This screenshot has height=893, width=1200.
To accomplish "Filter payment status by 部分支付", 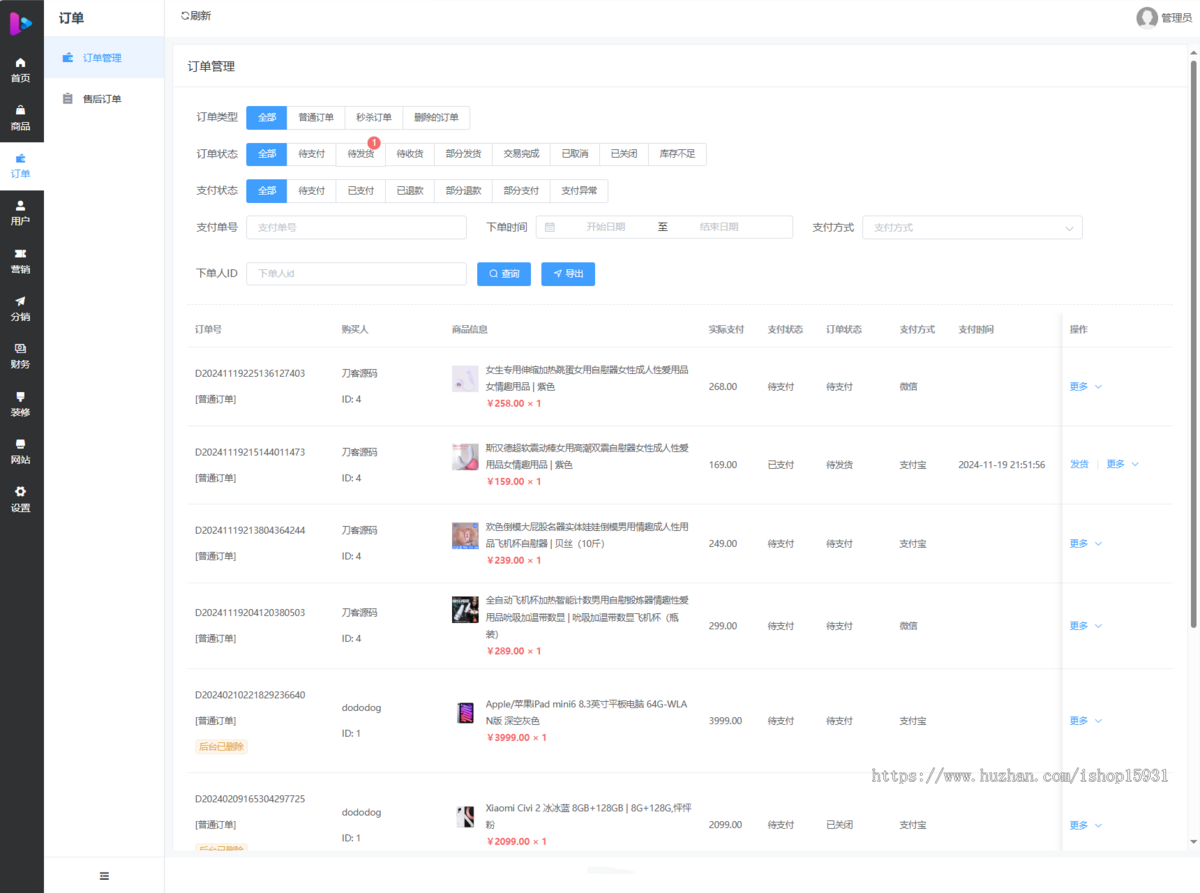I will (521, 191).
